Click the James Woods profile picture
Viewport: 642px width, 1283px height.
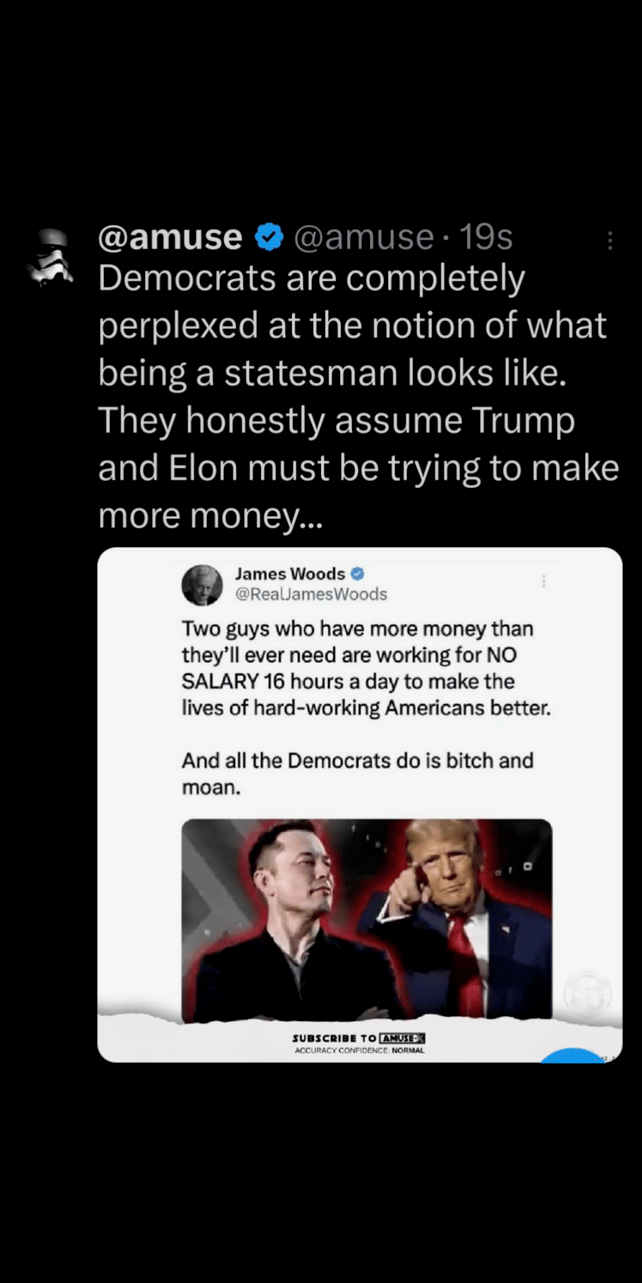point(202,585)
